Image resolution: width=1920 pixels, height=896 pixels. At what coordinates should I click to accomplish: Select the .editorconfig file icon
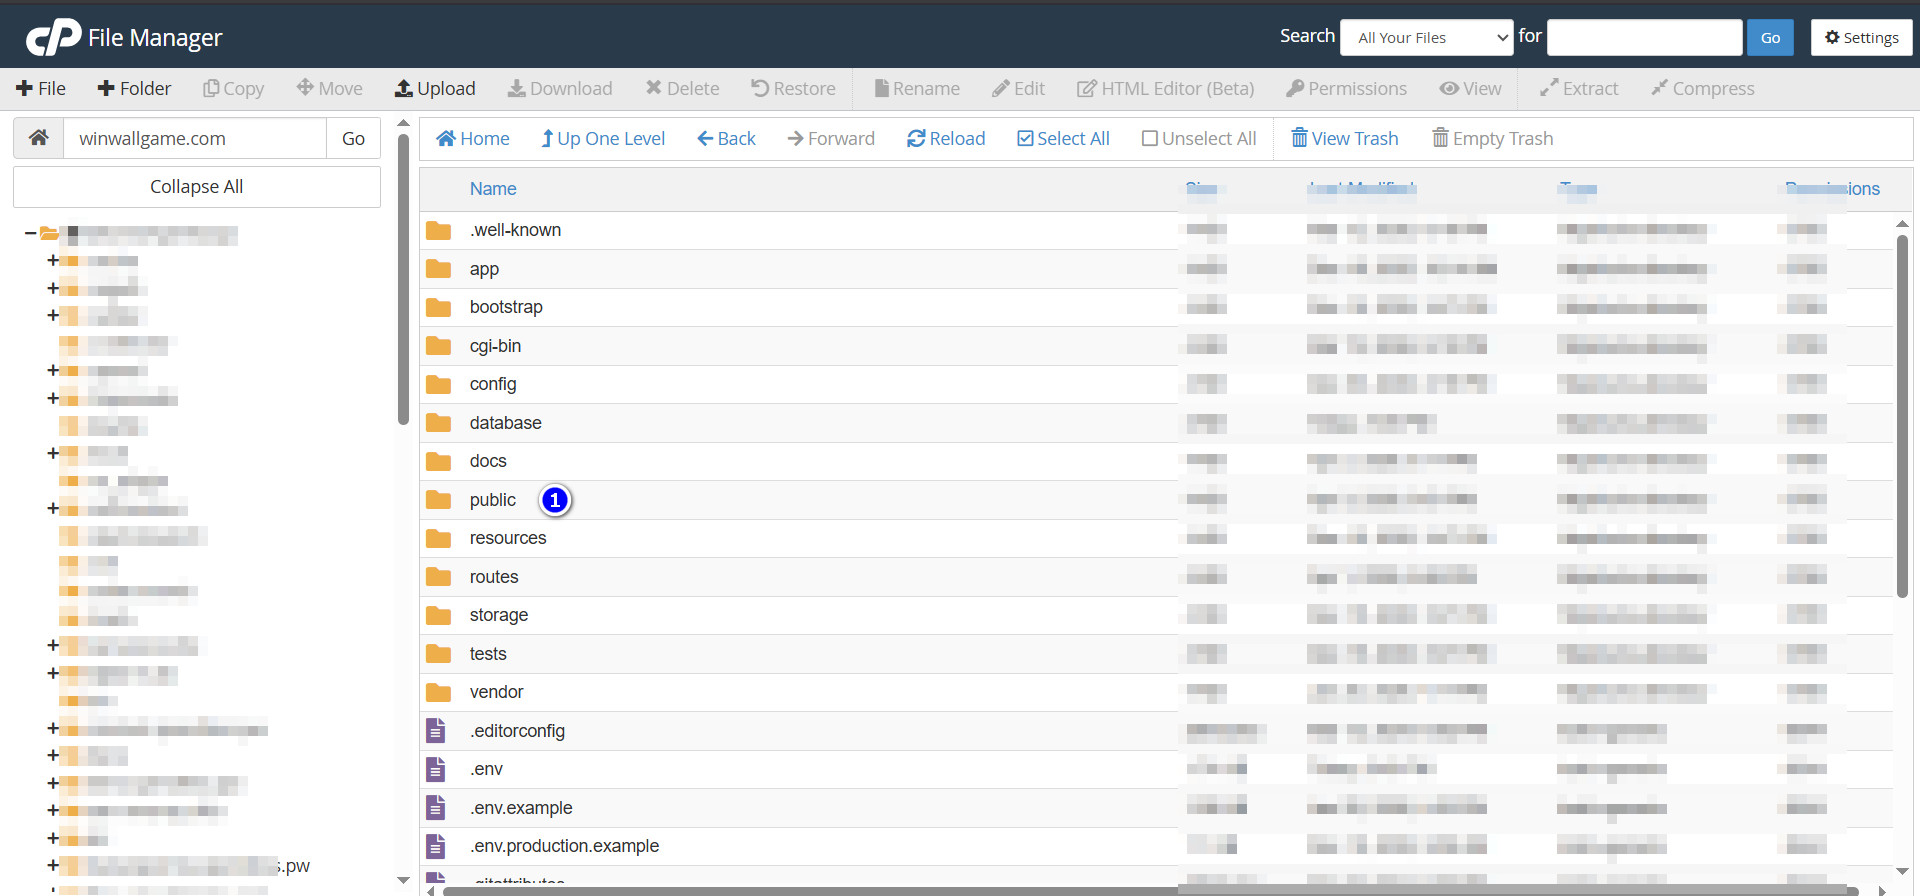point(436,731)
